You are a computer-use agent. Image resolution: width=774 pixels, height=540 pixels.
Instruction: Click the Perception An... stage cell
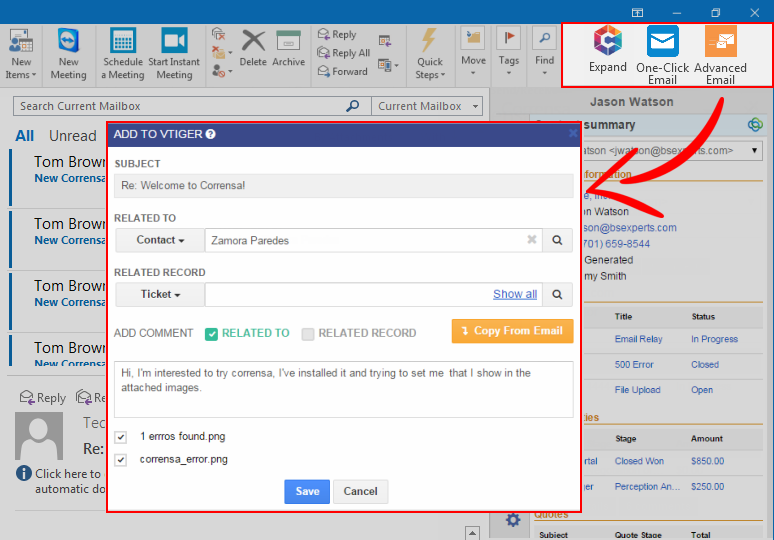[x=647, y=486]
